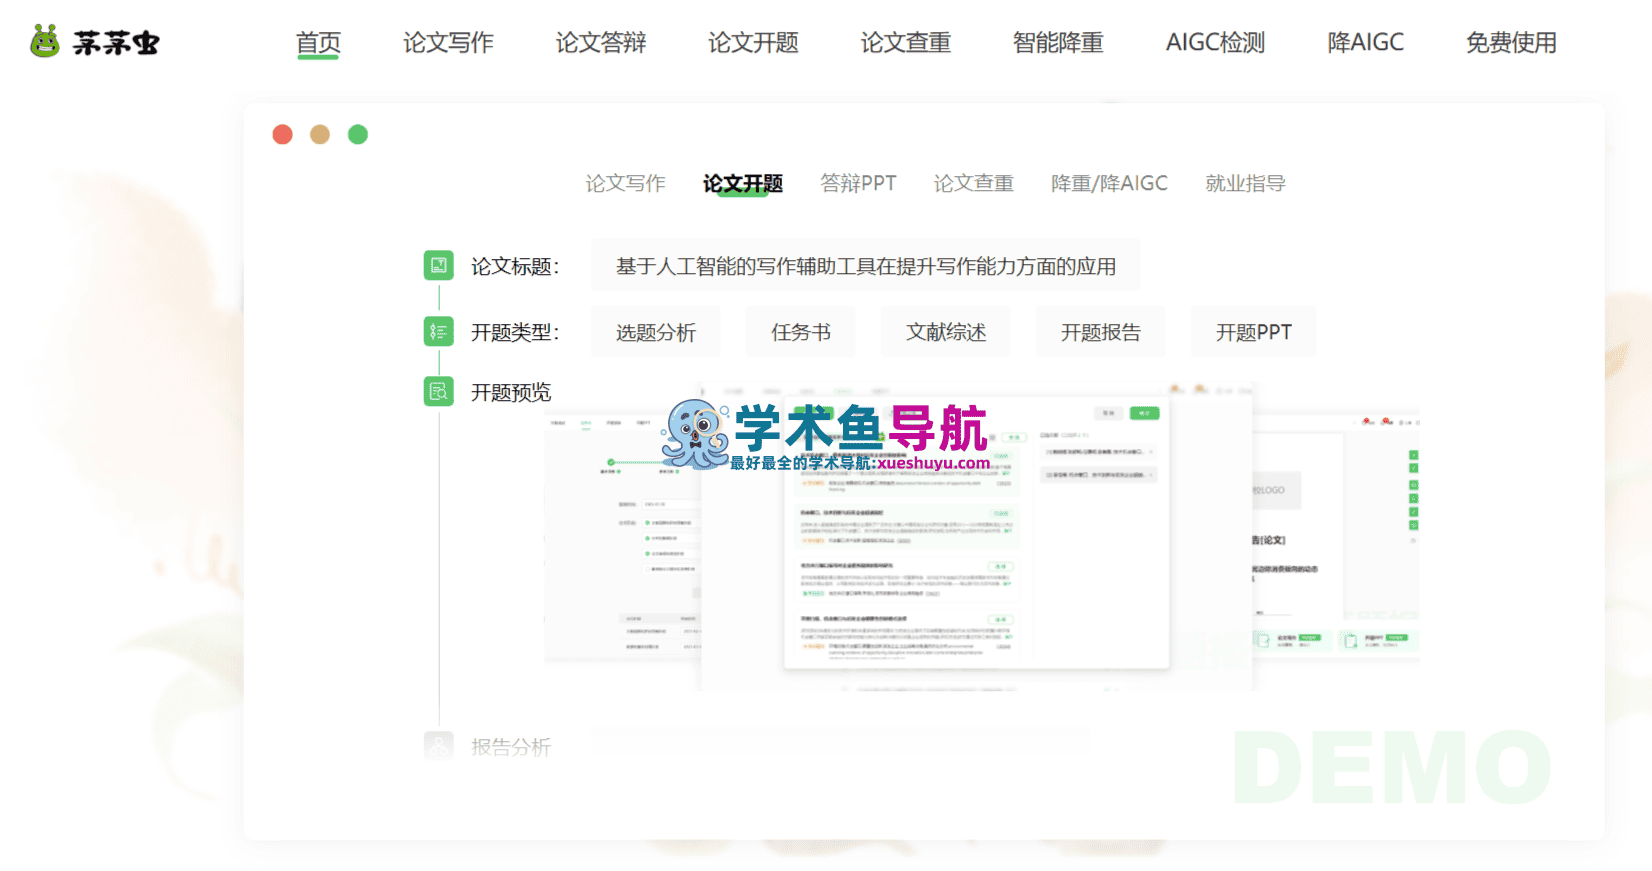Viewport: 1652px width, 871px height.
Task: Switch to 论文查重 demo tab
Action: click(974, 183)
